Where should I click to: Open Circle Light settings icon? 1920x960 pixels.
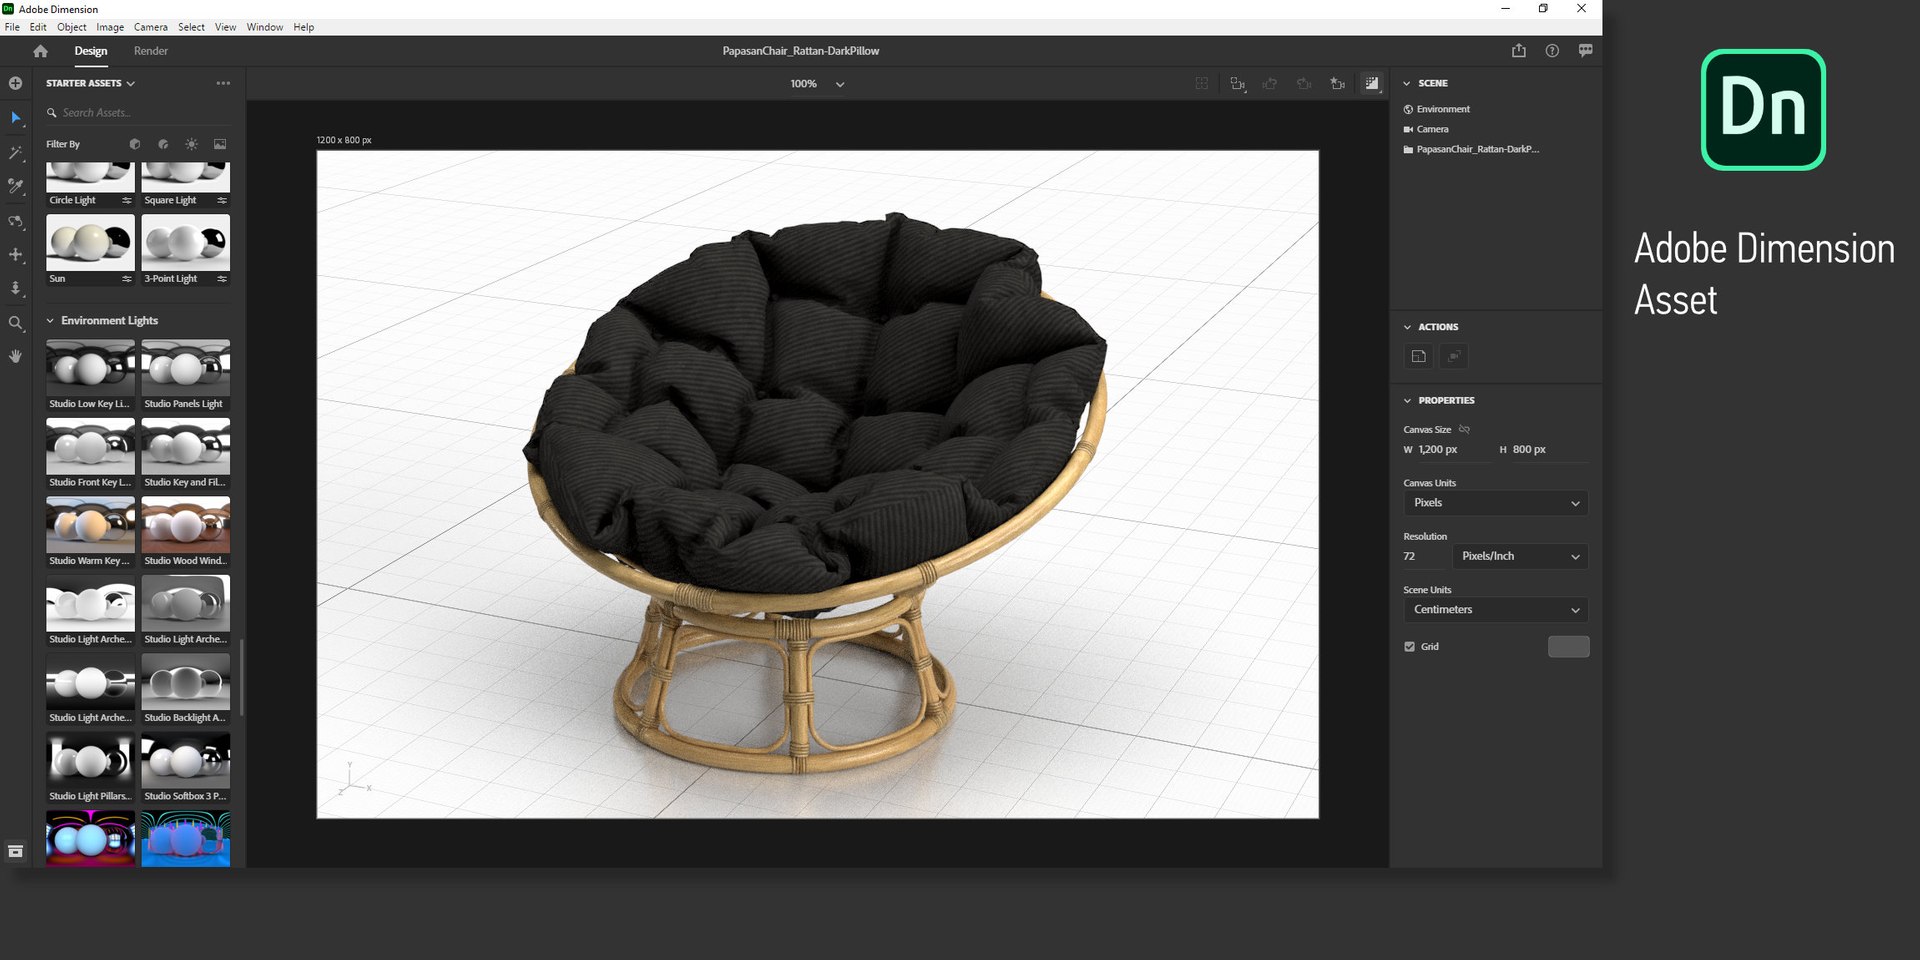pos(127,201)
